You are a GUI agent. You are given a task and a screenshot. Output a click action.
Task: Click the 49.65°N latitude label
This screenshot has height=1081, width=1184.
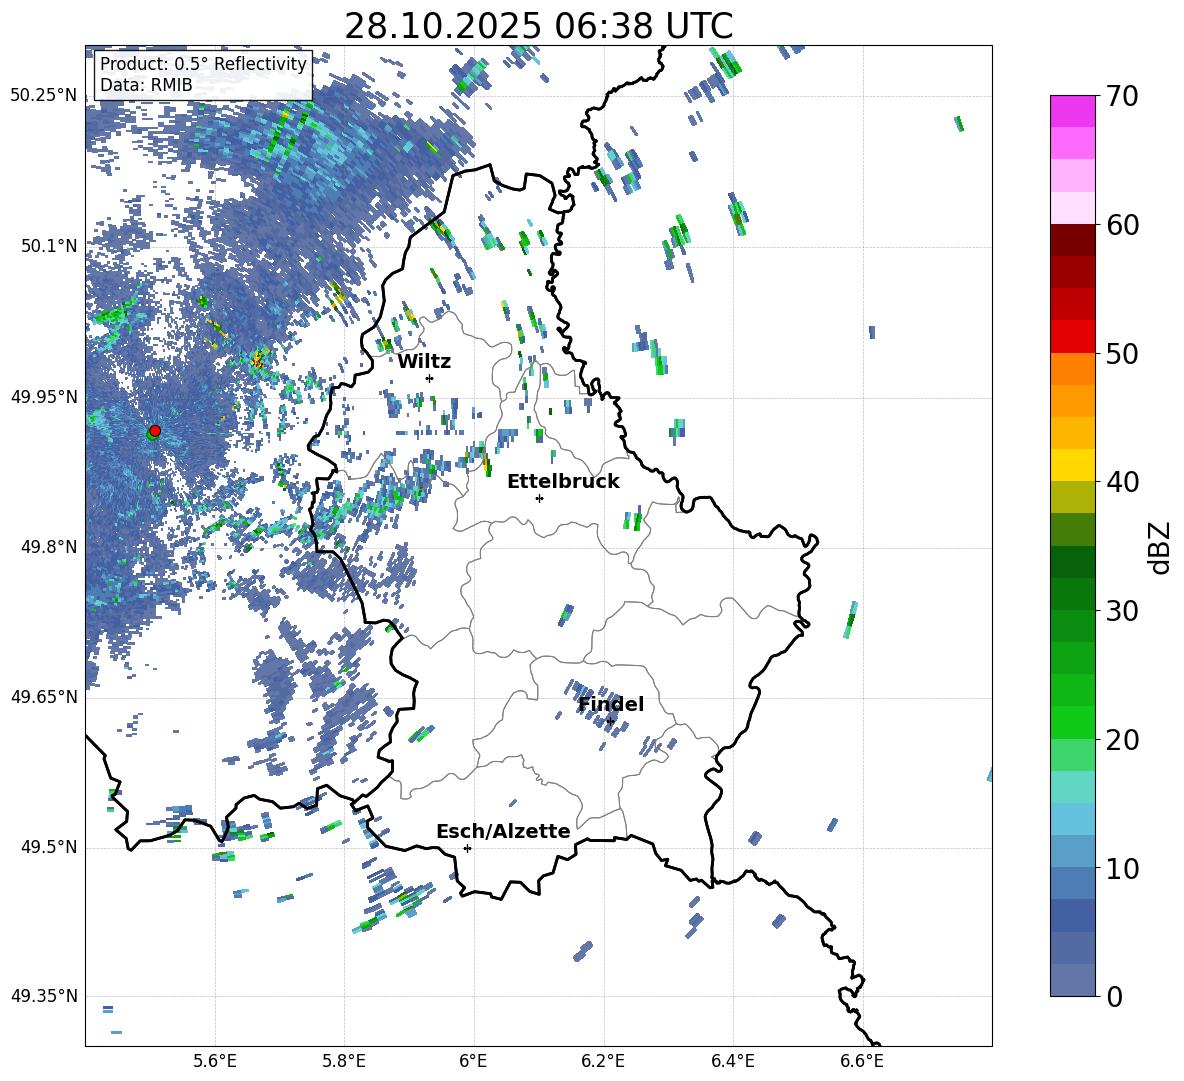click(44, 697)
